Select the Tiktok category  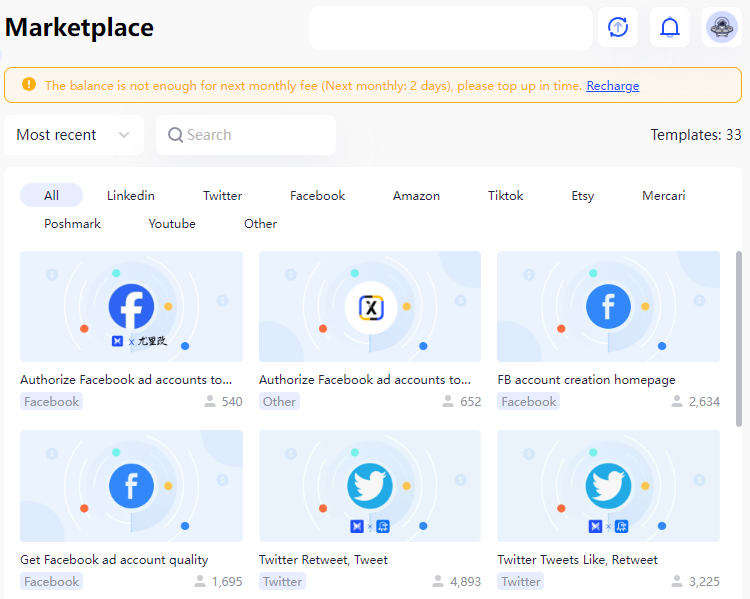[506, 195]
